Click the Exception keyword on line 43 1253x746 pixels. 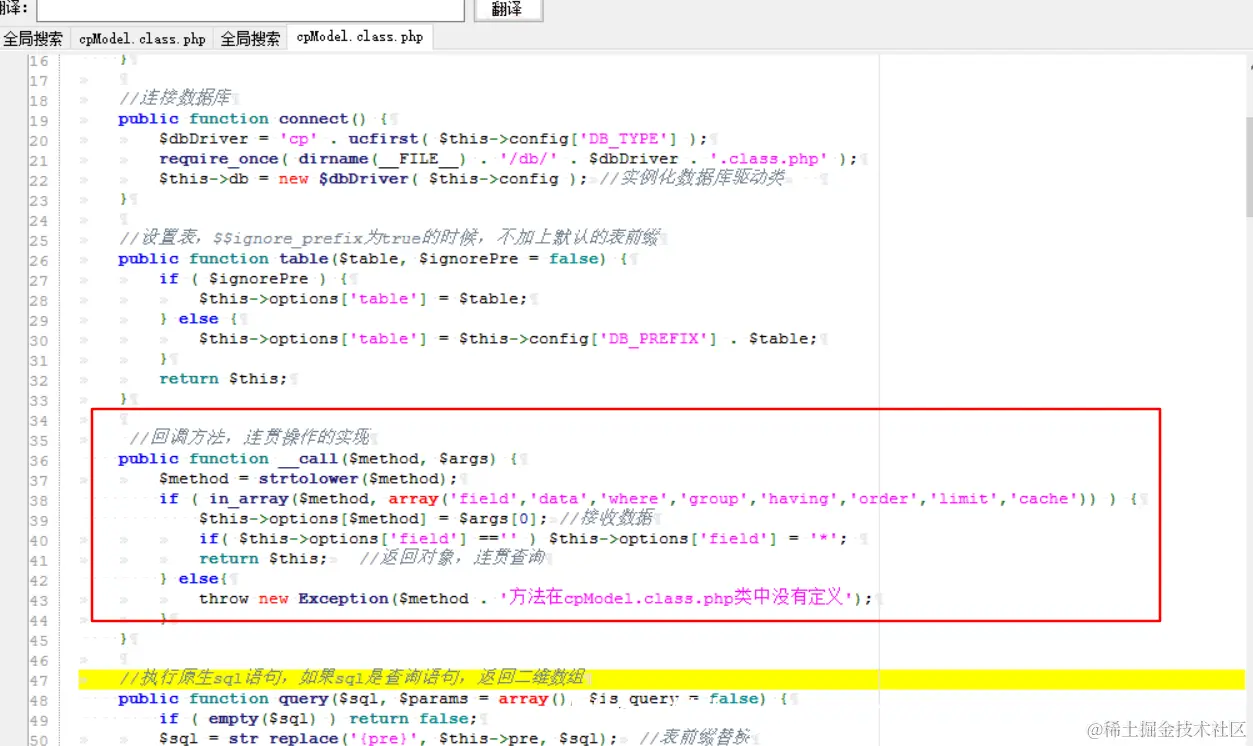(343, 599)
